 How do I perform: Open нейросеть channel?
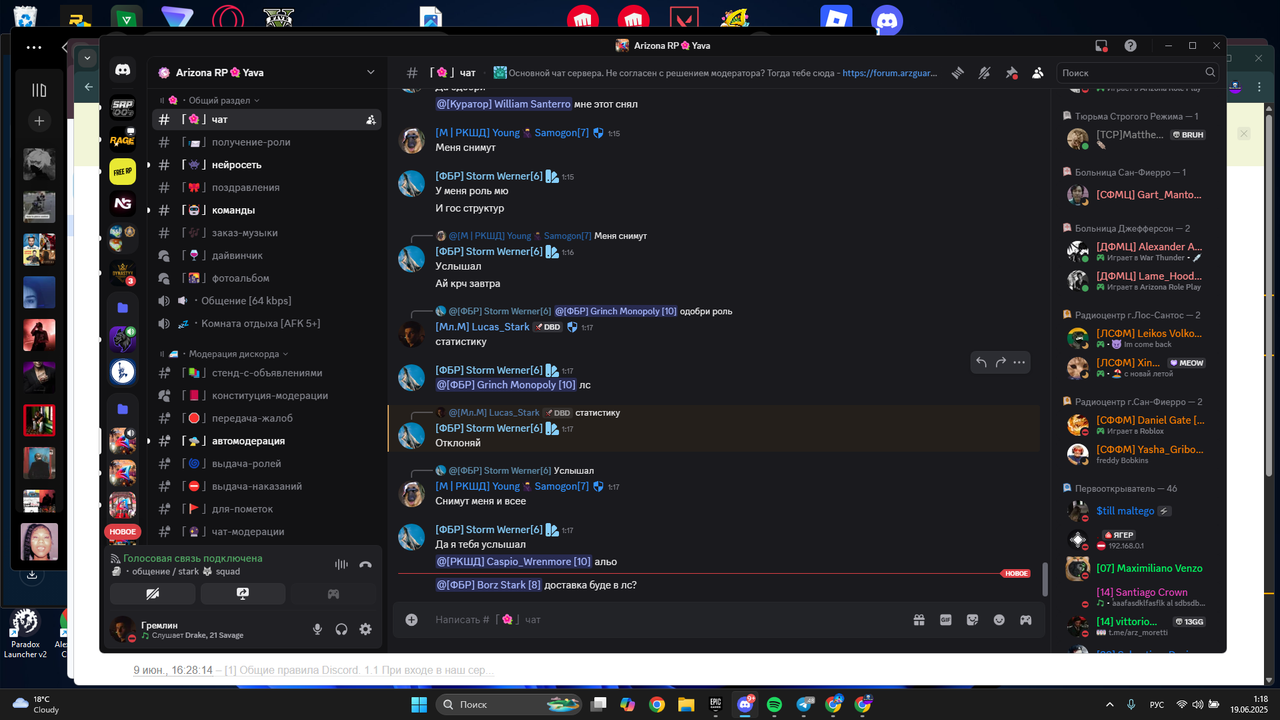(x=265, y=165)
